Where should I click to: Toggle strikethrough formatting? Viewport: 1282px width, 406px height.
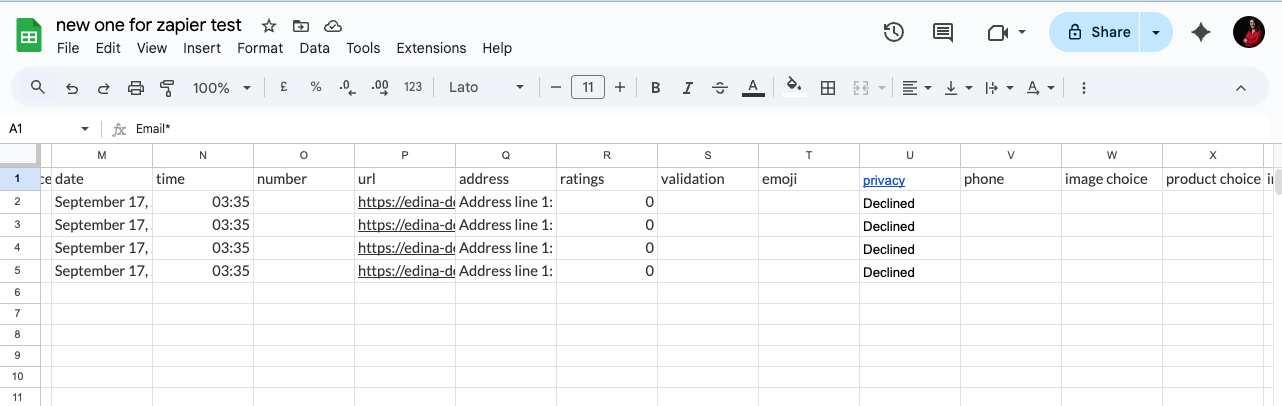coord(719,88)
